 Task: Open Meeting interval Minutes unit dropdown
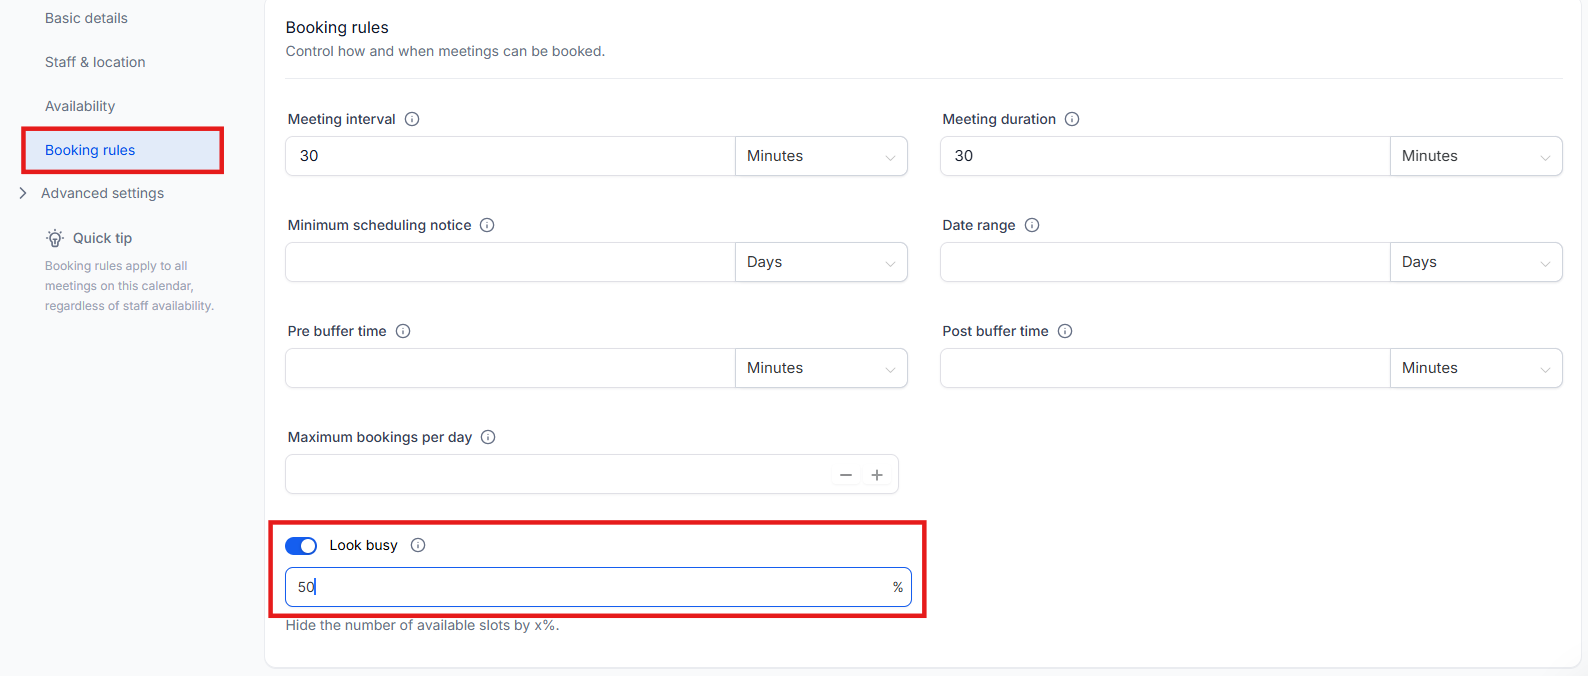[x=821, y=156]
